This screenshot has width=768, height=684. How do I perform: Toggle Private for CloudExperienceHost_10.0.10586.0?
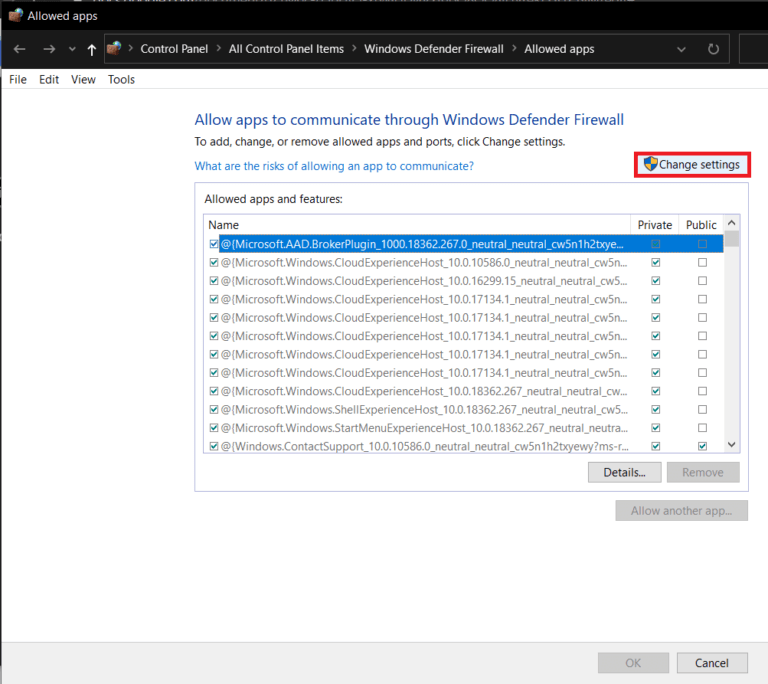656,263
